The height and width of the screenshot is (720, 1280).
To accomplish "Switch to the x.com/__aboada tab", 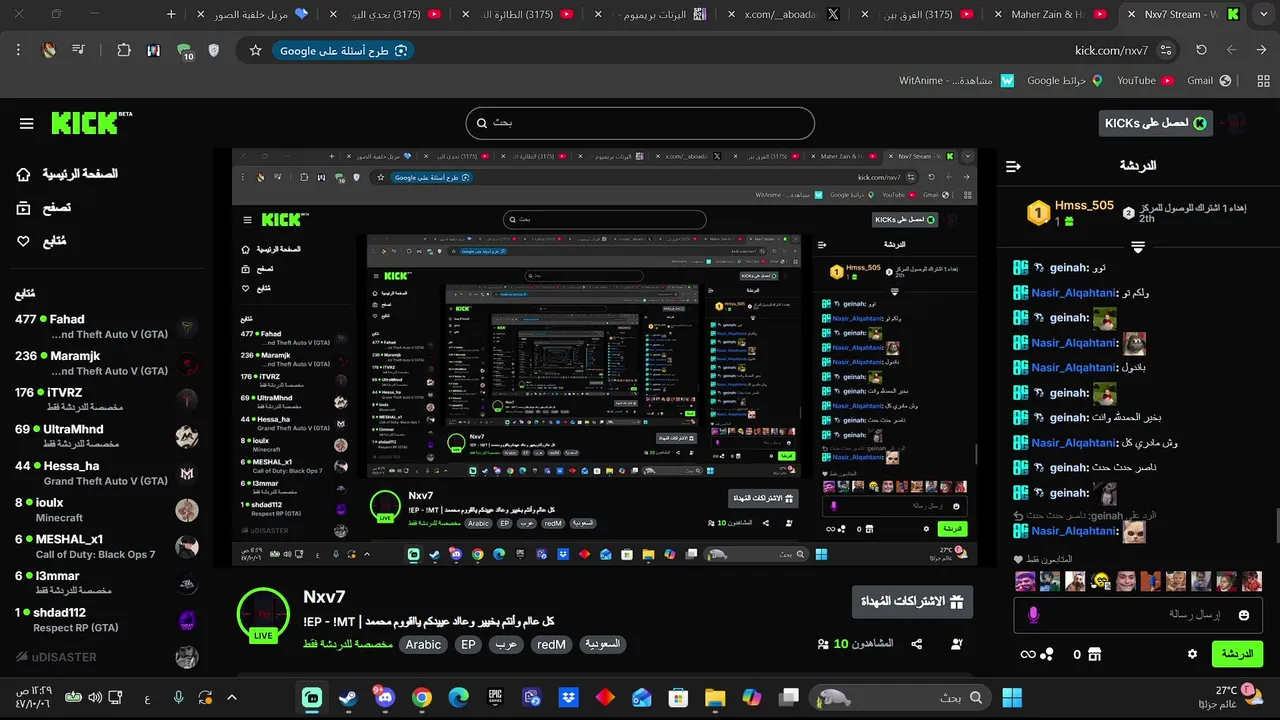I will click(x=785, y=14).
